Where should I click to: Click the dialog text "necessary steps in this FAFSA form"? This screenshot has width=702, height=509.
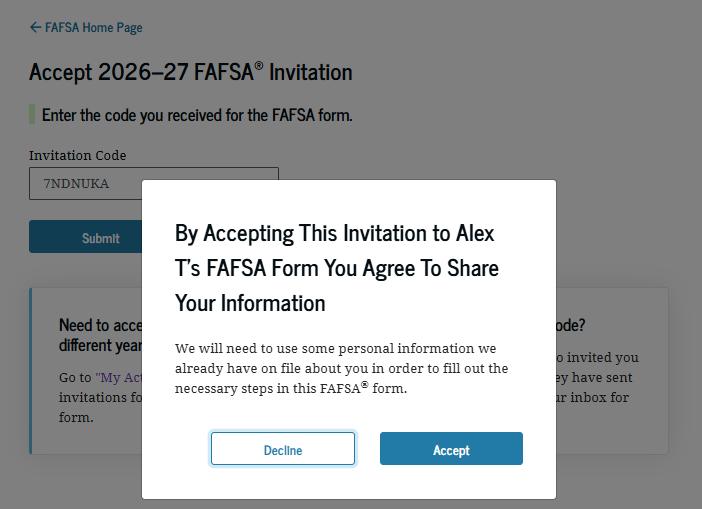(x=290, y=388)
